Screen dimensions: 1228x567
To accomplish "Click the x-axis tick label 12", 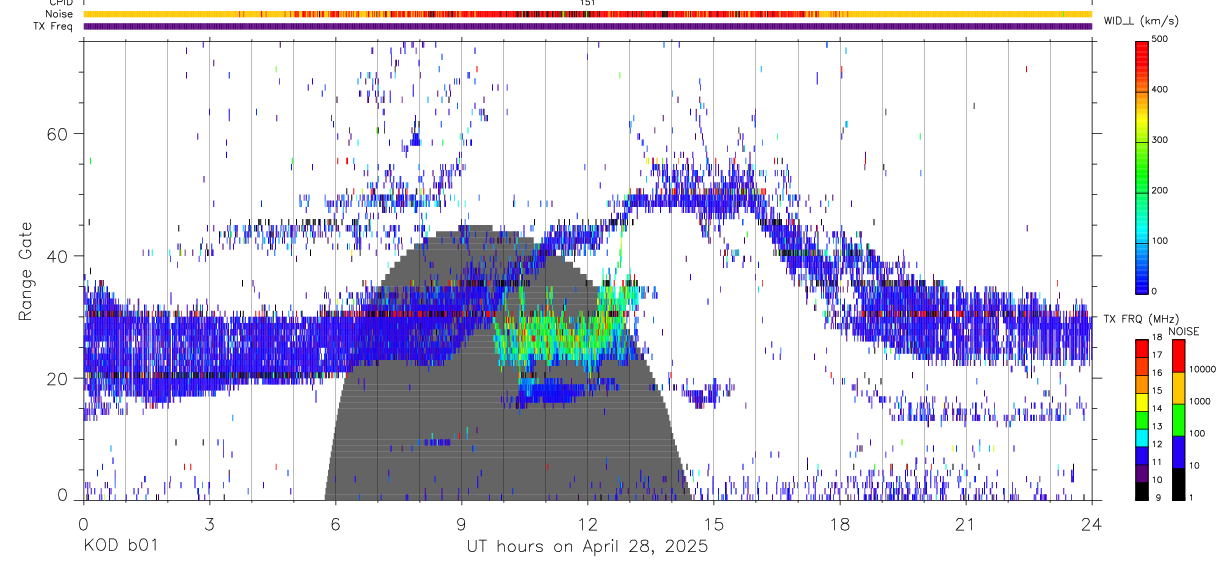I will pyautogui.click(x=587, y=524).
